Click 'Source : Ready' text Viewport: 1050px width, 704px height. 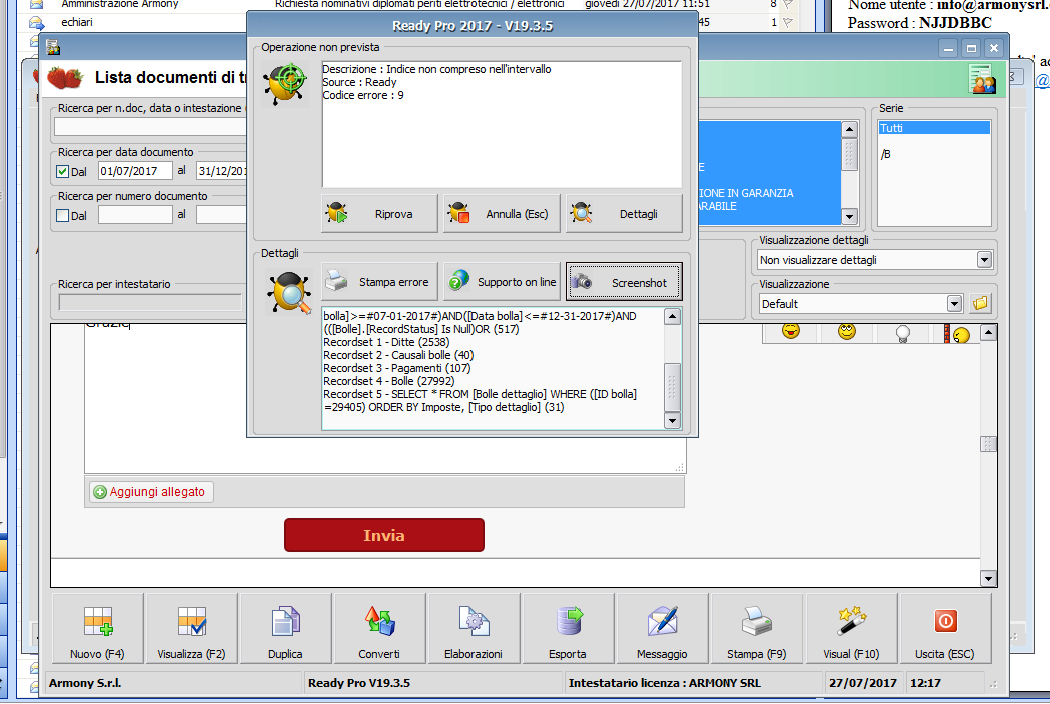[359, 82]
